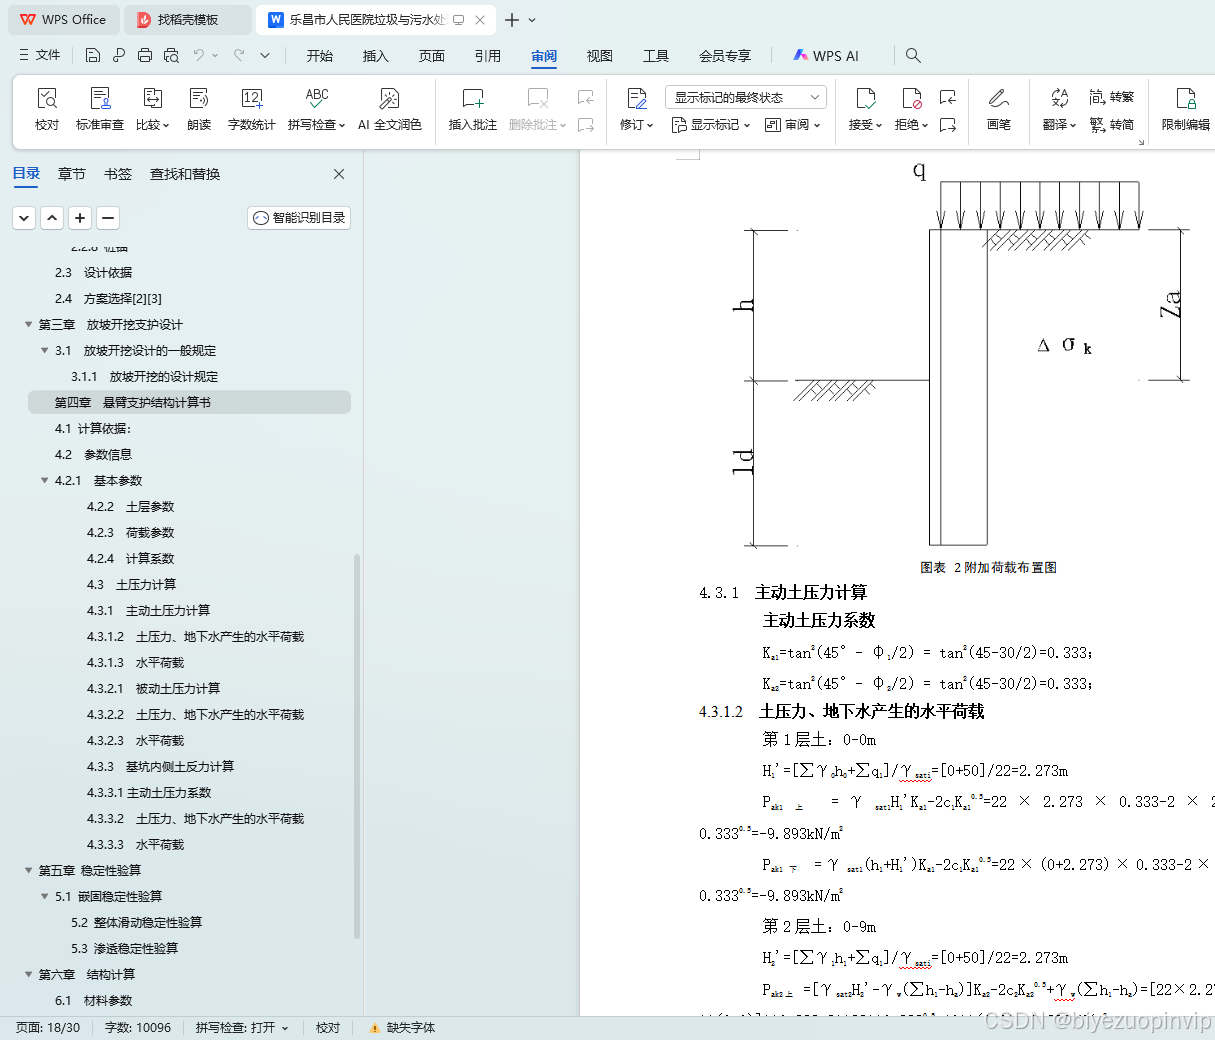Open a new tab with plus button
This screenshot has width=1215, height=1040.
(512, 20)
